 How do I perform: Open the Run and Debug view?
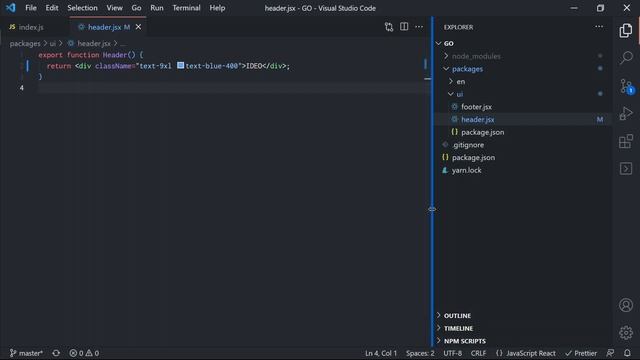point(626,113)
